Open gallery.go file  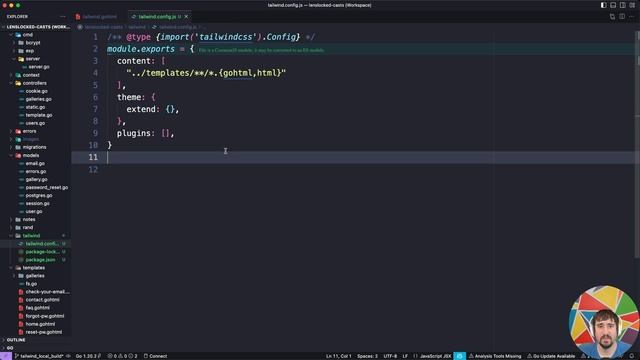[x=36, y=180]
